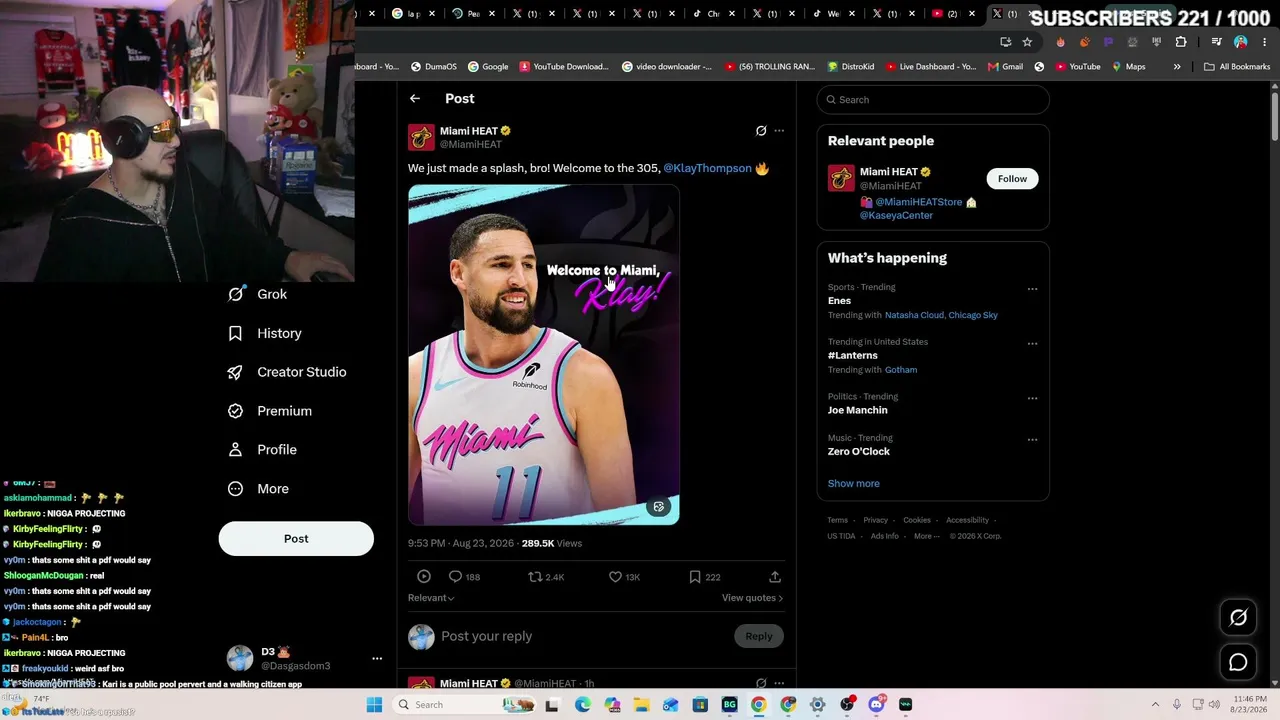Open D3 account options menu
Image resolution: width=1280 pixels, height=720 pixels.
click(x=377, y=658)
